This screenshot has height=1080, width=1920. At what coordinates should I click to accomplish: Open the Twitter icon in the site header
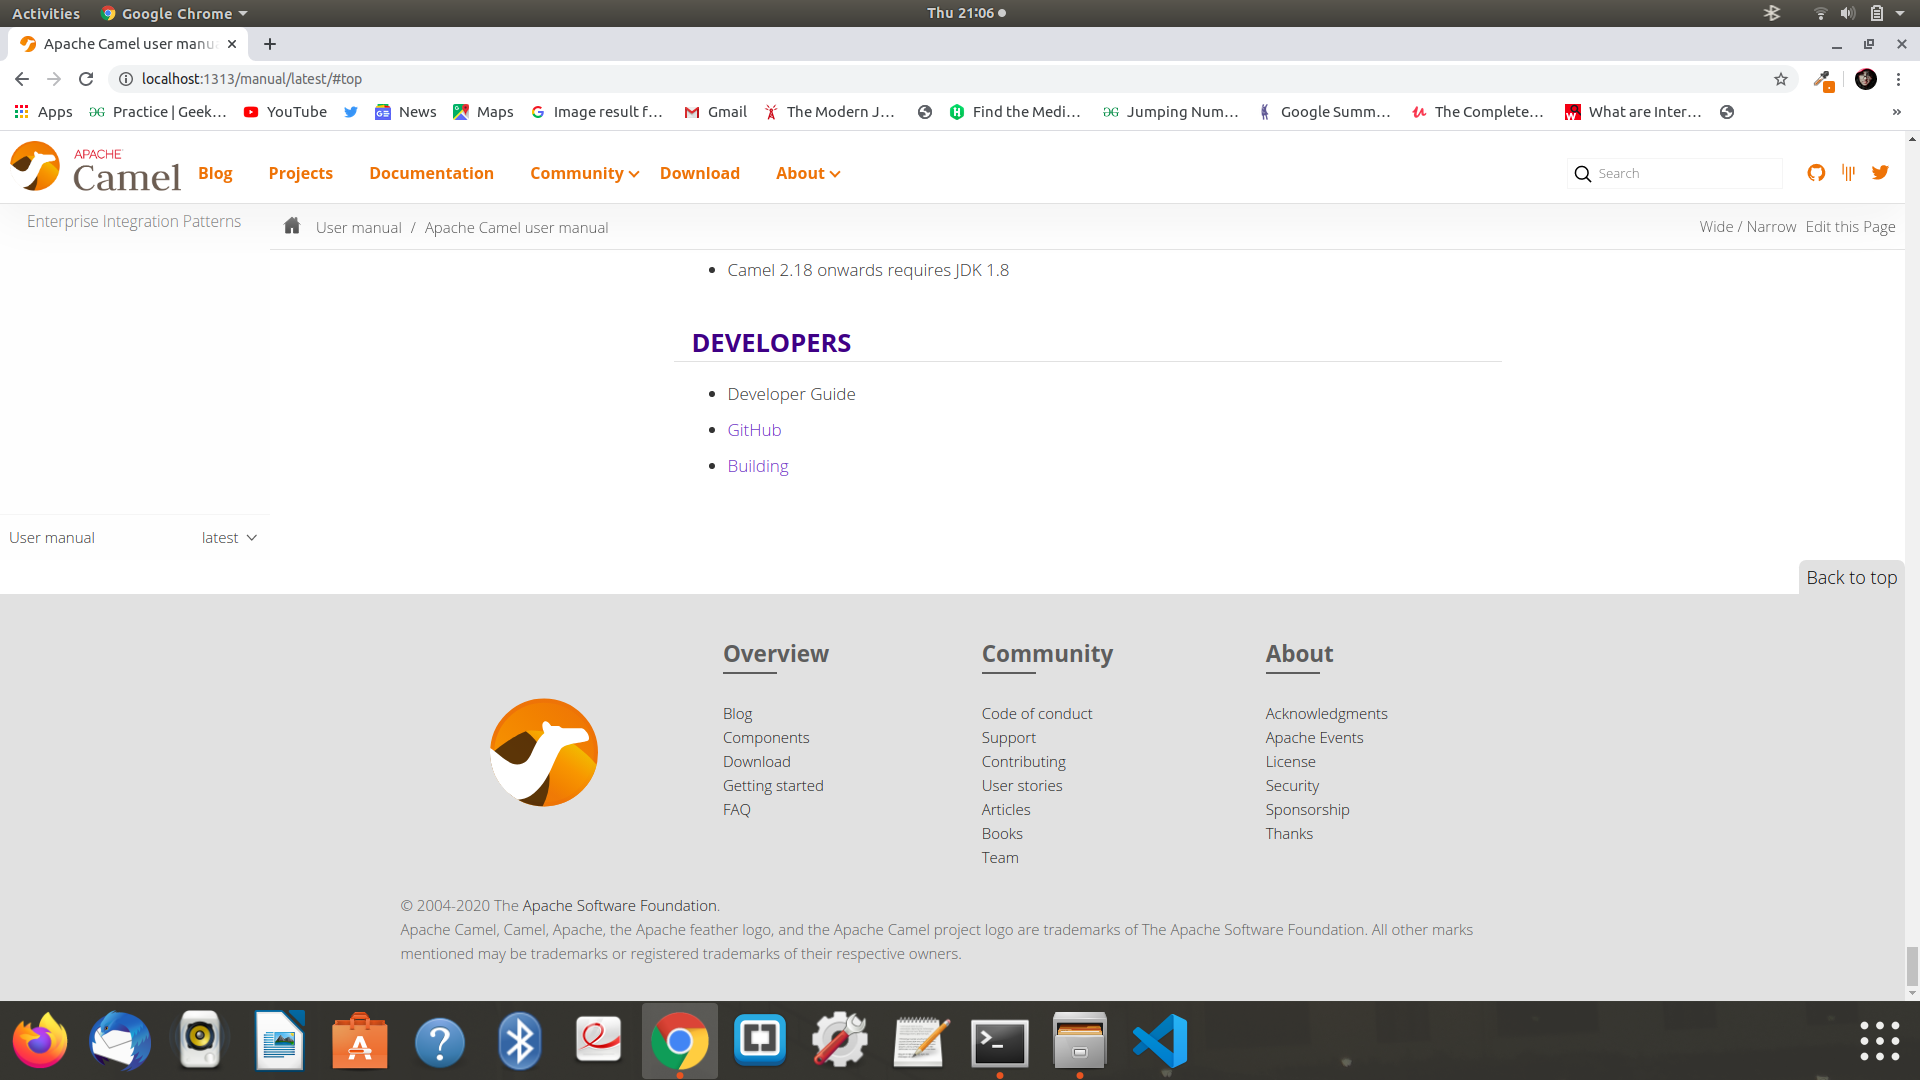[x=1880, y=173]
